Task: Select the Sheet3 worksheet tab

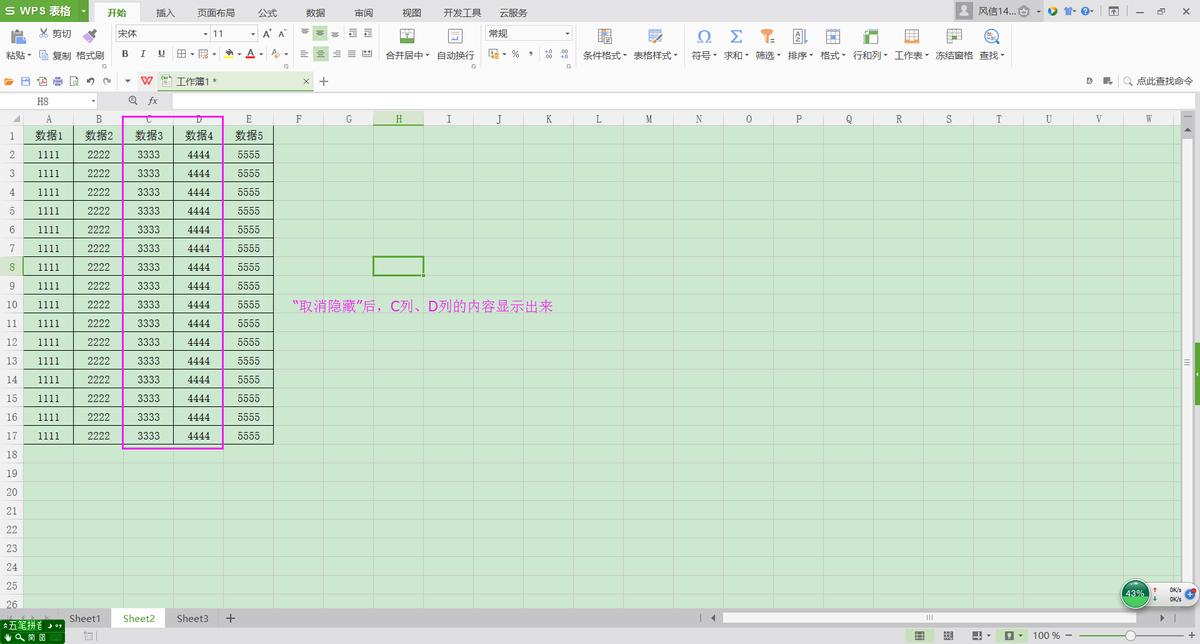Action: tap(192, 618)
